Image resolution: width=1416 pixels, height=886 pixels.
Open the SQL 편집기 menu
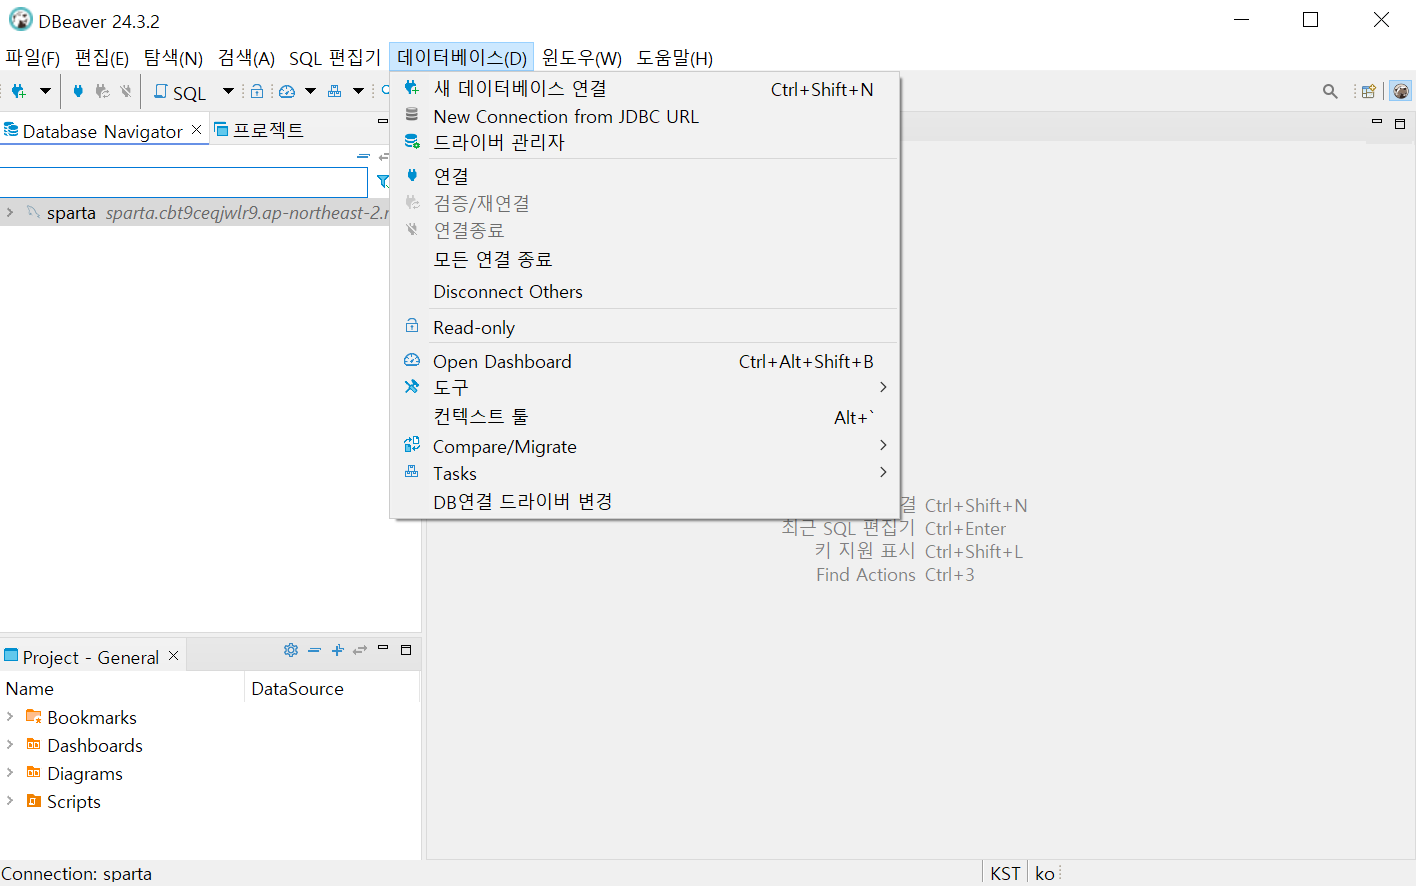click(335, 58)
